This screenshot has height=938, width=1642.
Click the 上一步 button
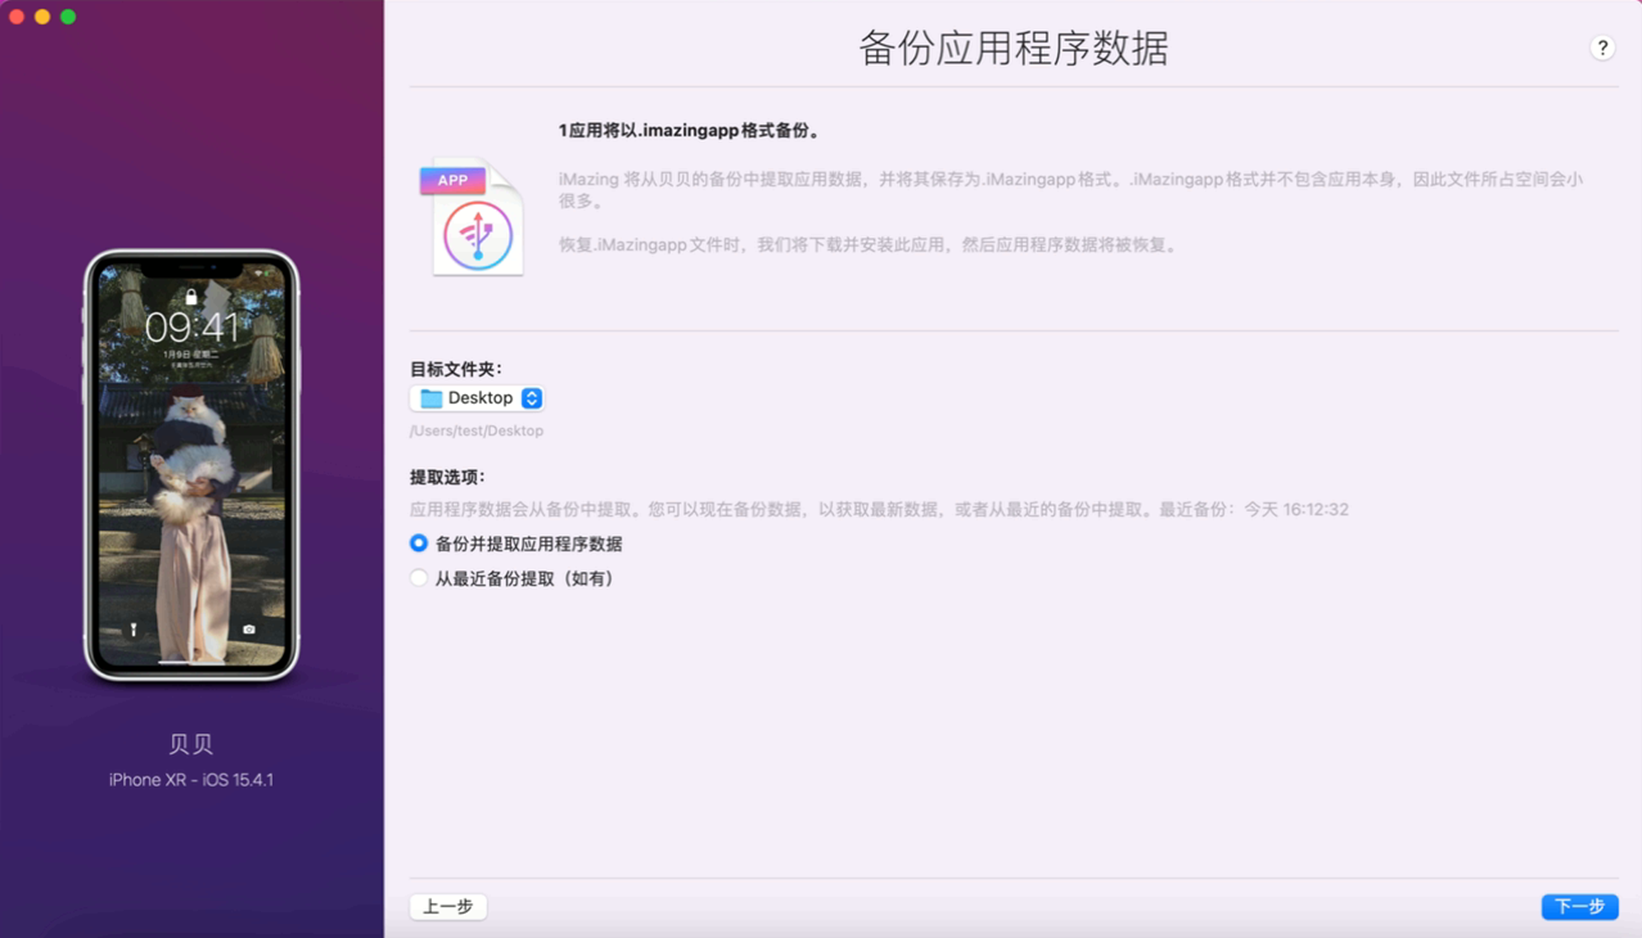[x=447, y=906]
